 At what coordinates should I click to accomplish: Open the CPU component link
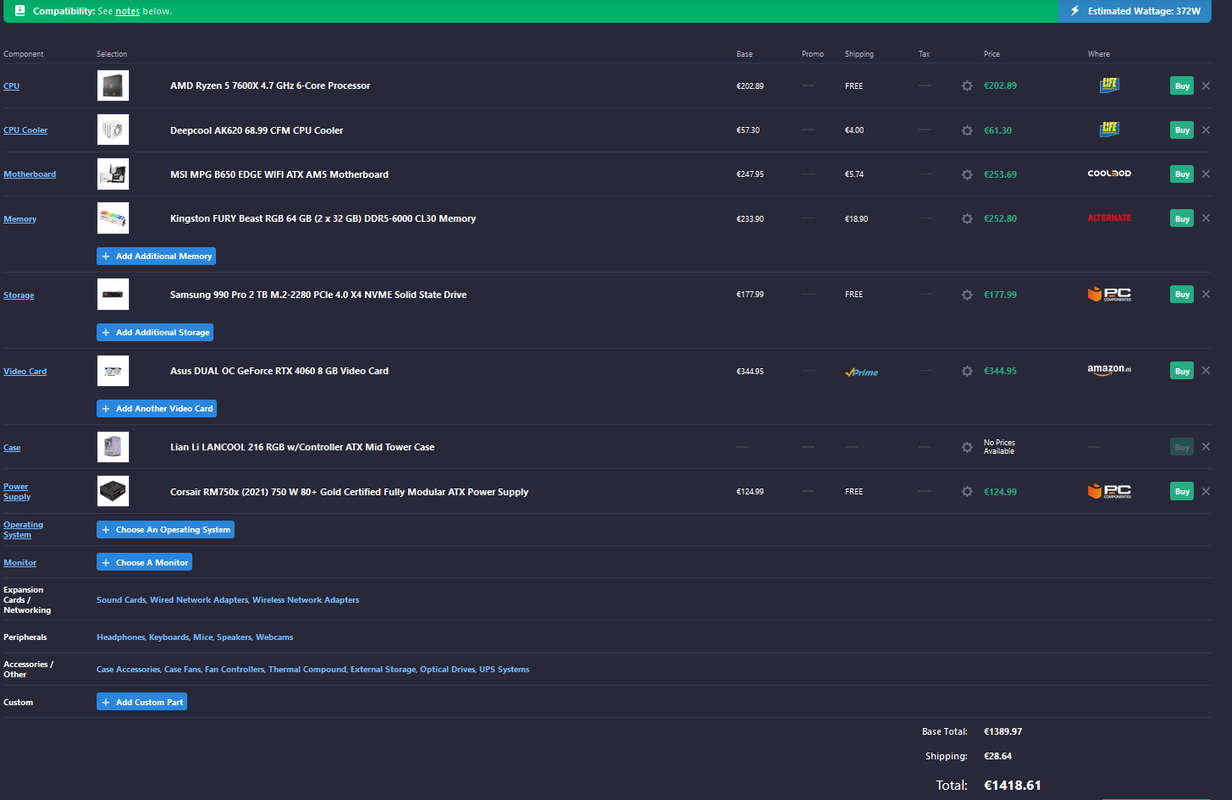tap(11, 86)
